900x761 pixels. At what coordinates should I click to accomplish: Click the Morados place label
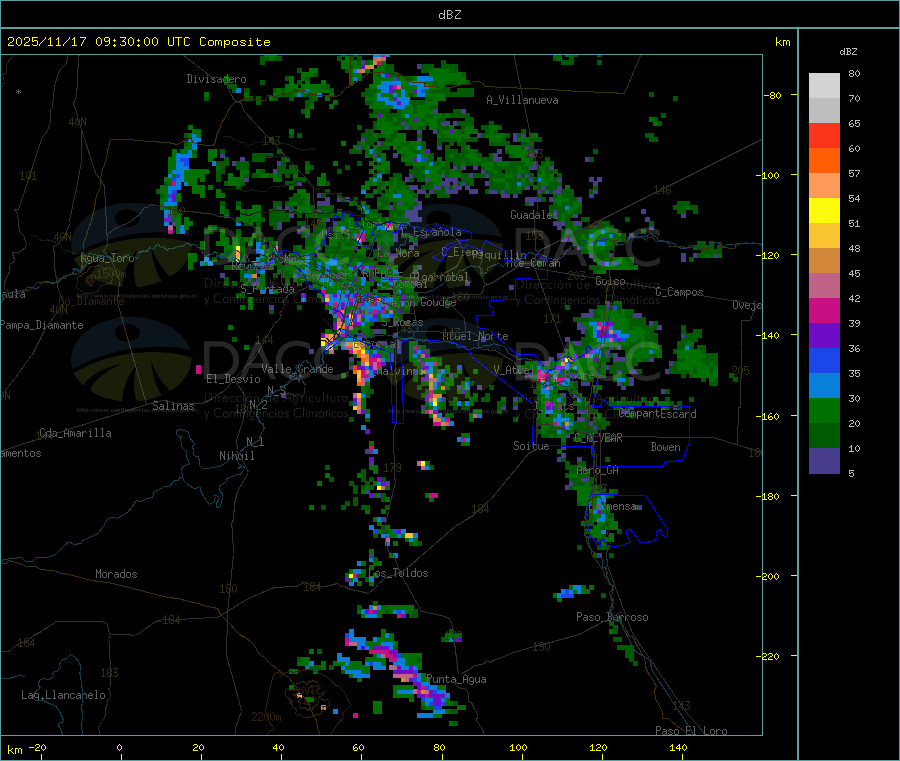point(116,574)
